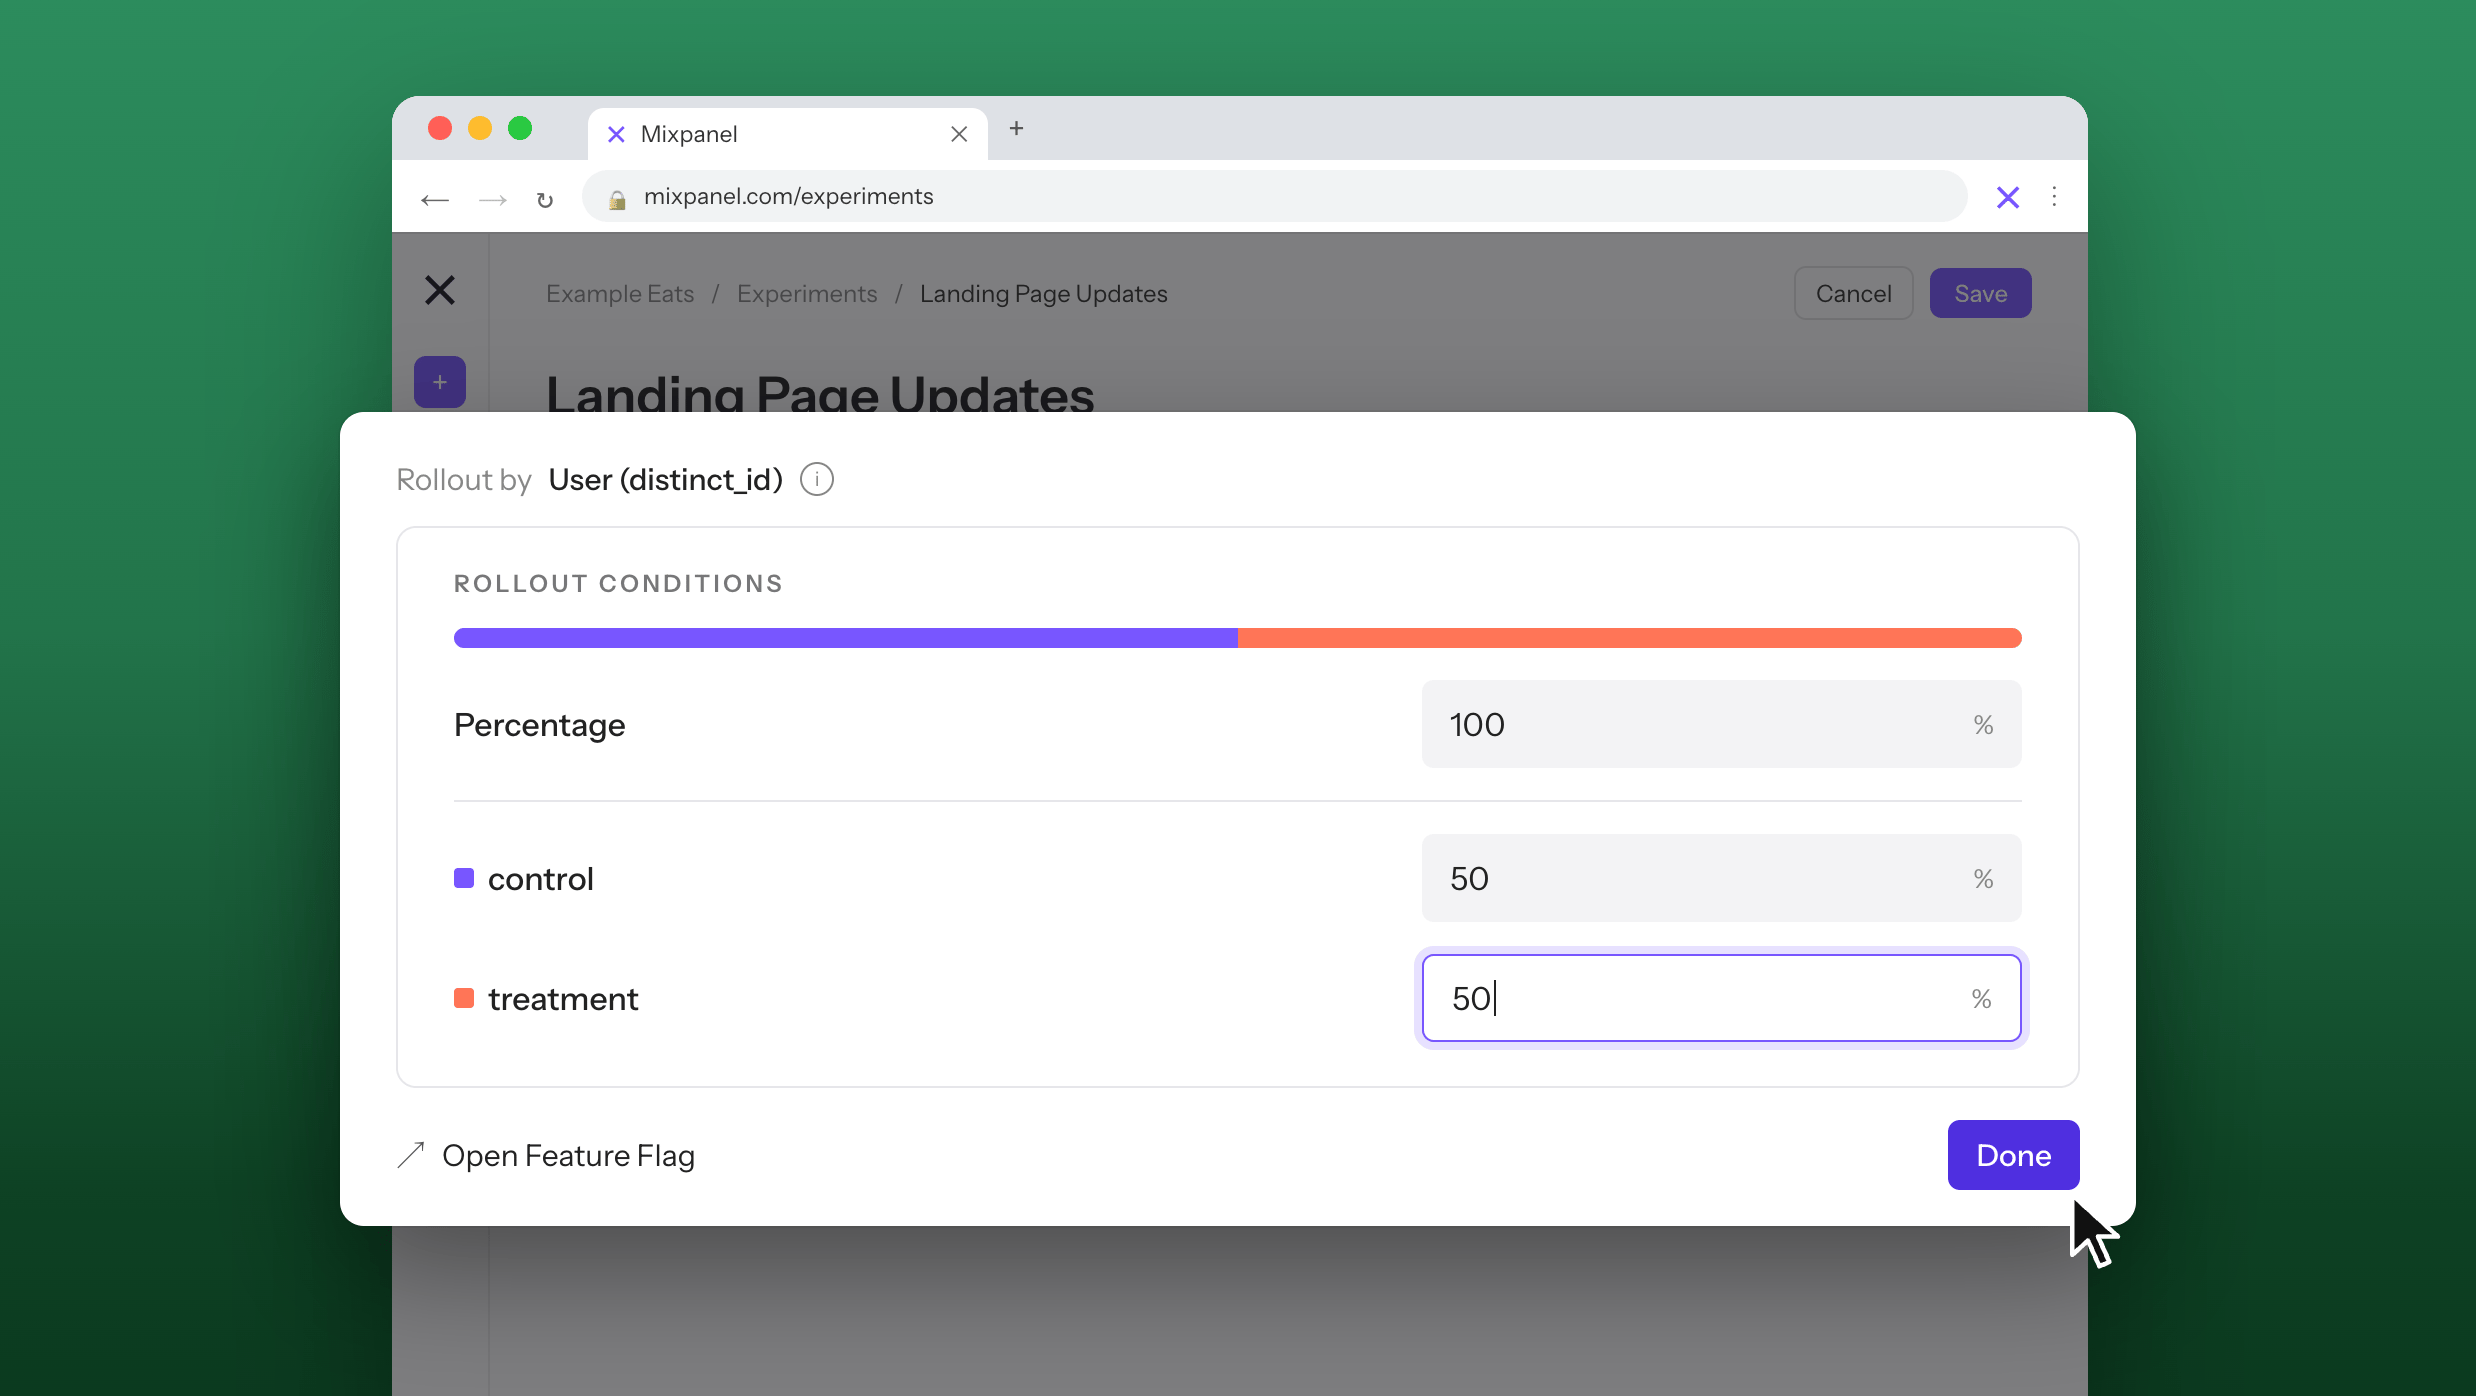
Task: Click the purple control color swatch
Action: (464, 878)
